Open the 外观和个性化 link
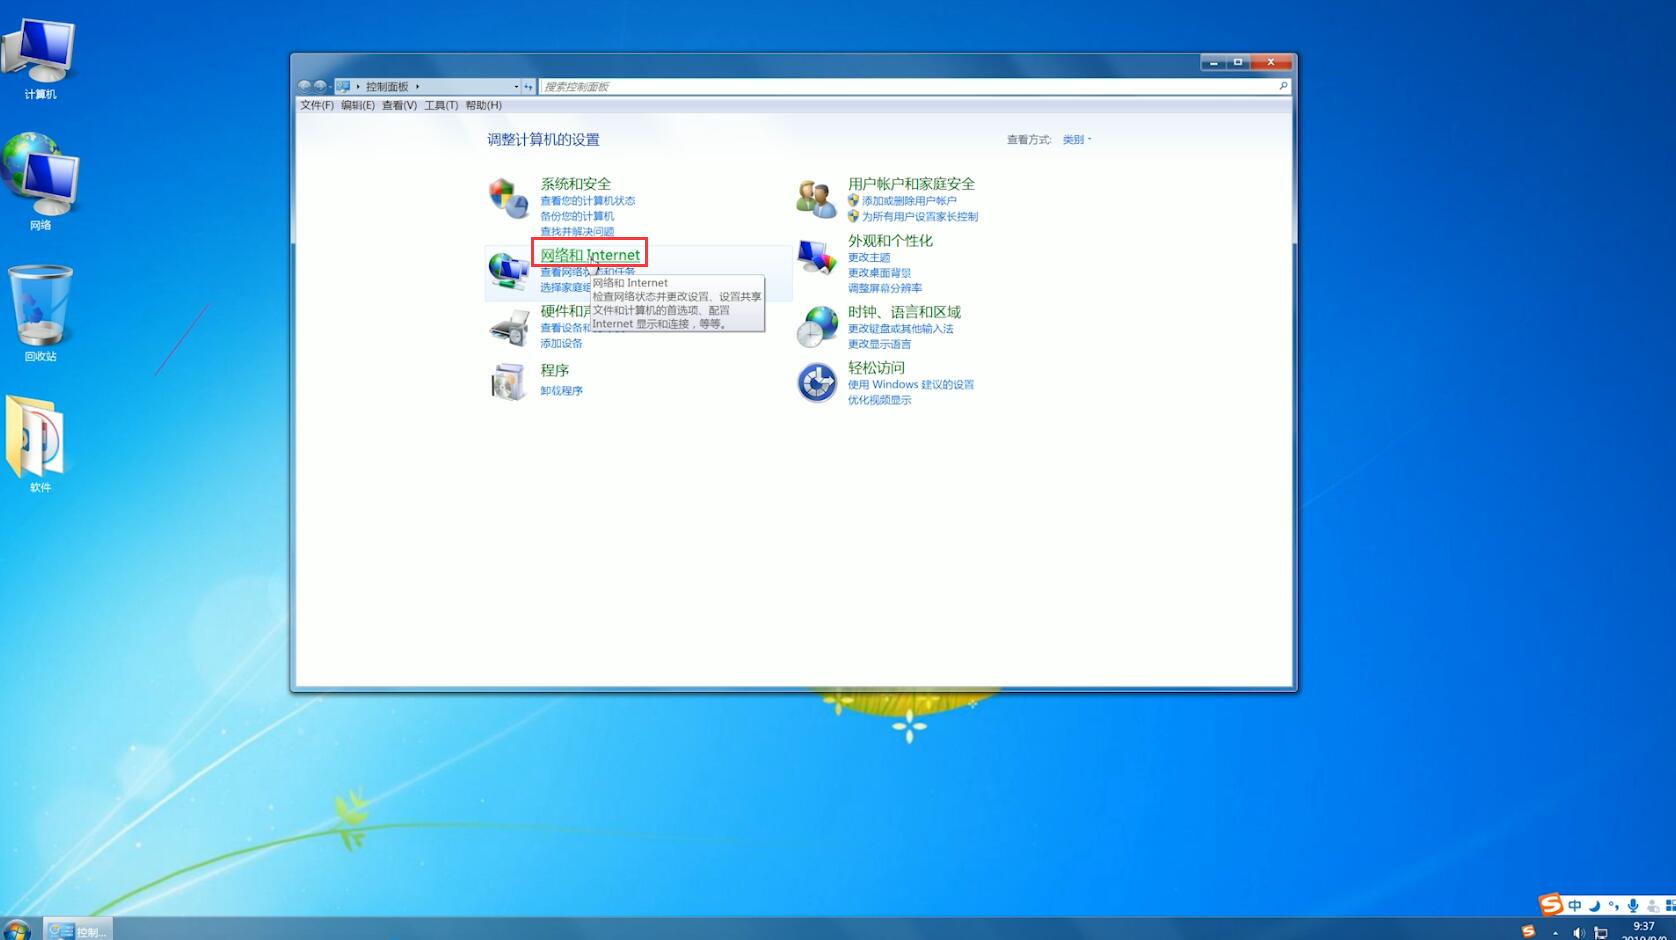Image resolution: width=1676 pixels, height=940 pixels. tap(890, 241)
